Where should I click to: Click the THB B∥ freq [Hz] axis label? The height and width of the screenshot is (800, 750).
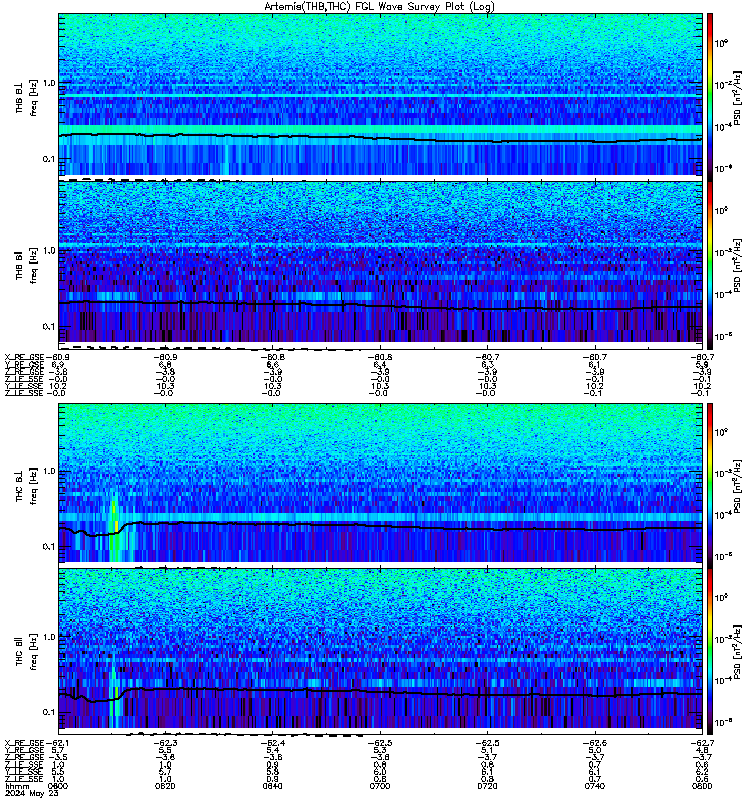coord(27,265)
